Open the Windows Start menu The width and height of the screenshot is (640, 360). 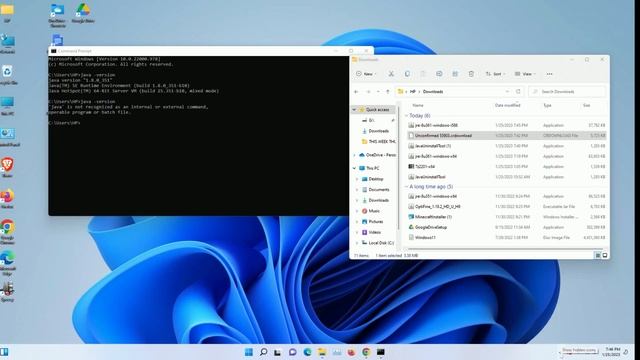[x=249, y=352]
